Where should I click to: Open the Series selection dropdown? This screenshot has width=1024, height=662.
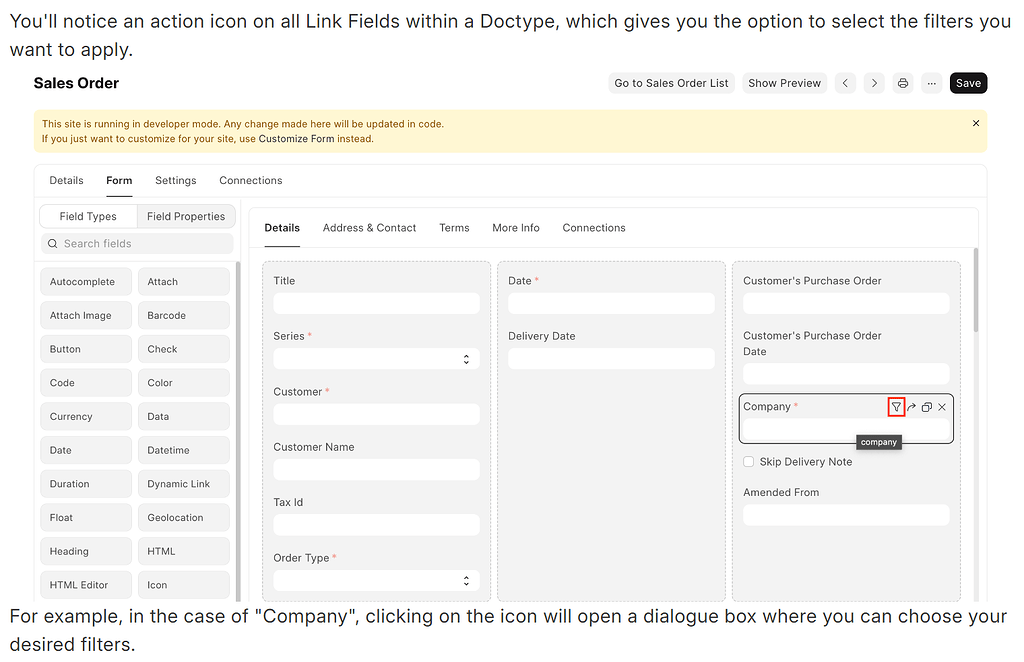coord(465,358)
